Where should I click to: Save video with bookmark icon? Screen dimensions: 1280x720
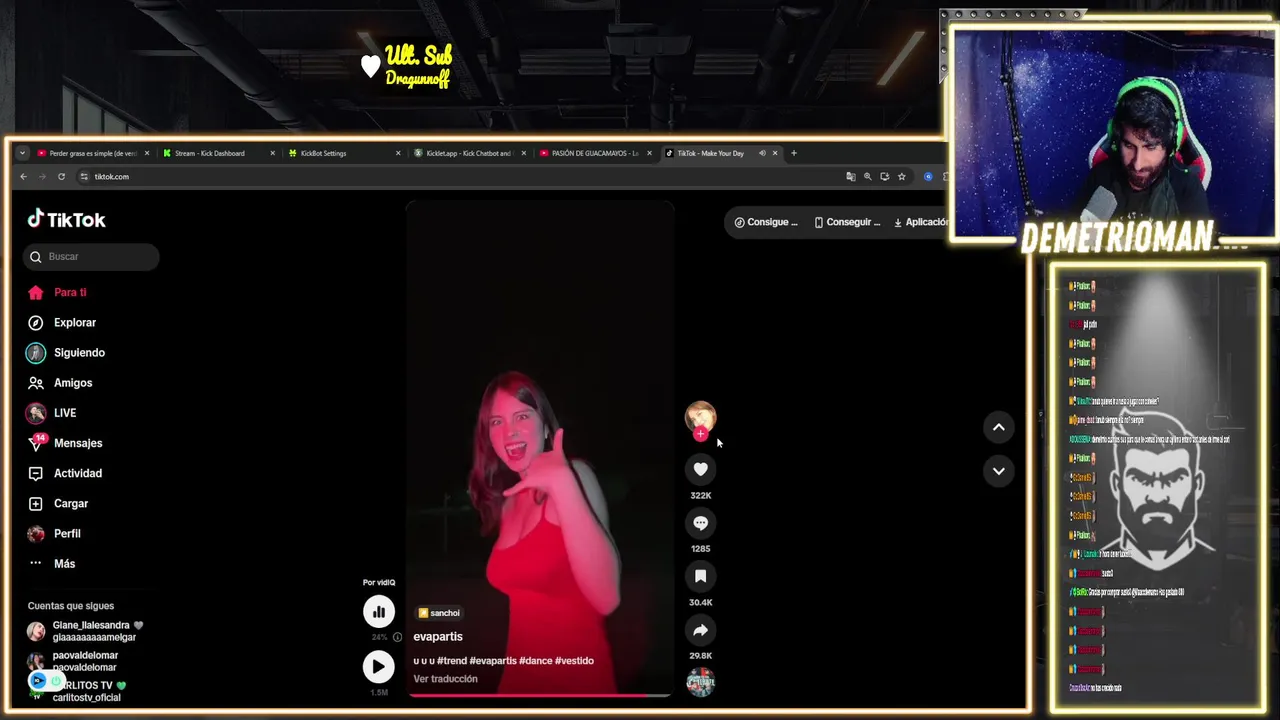(700, 576)
